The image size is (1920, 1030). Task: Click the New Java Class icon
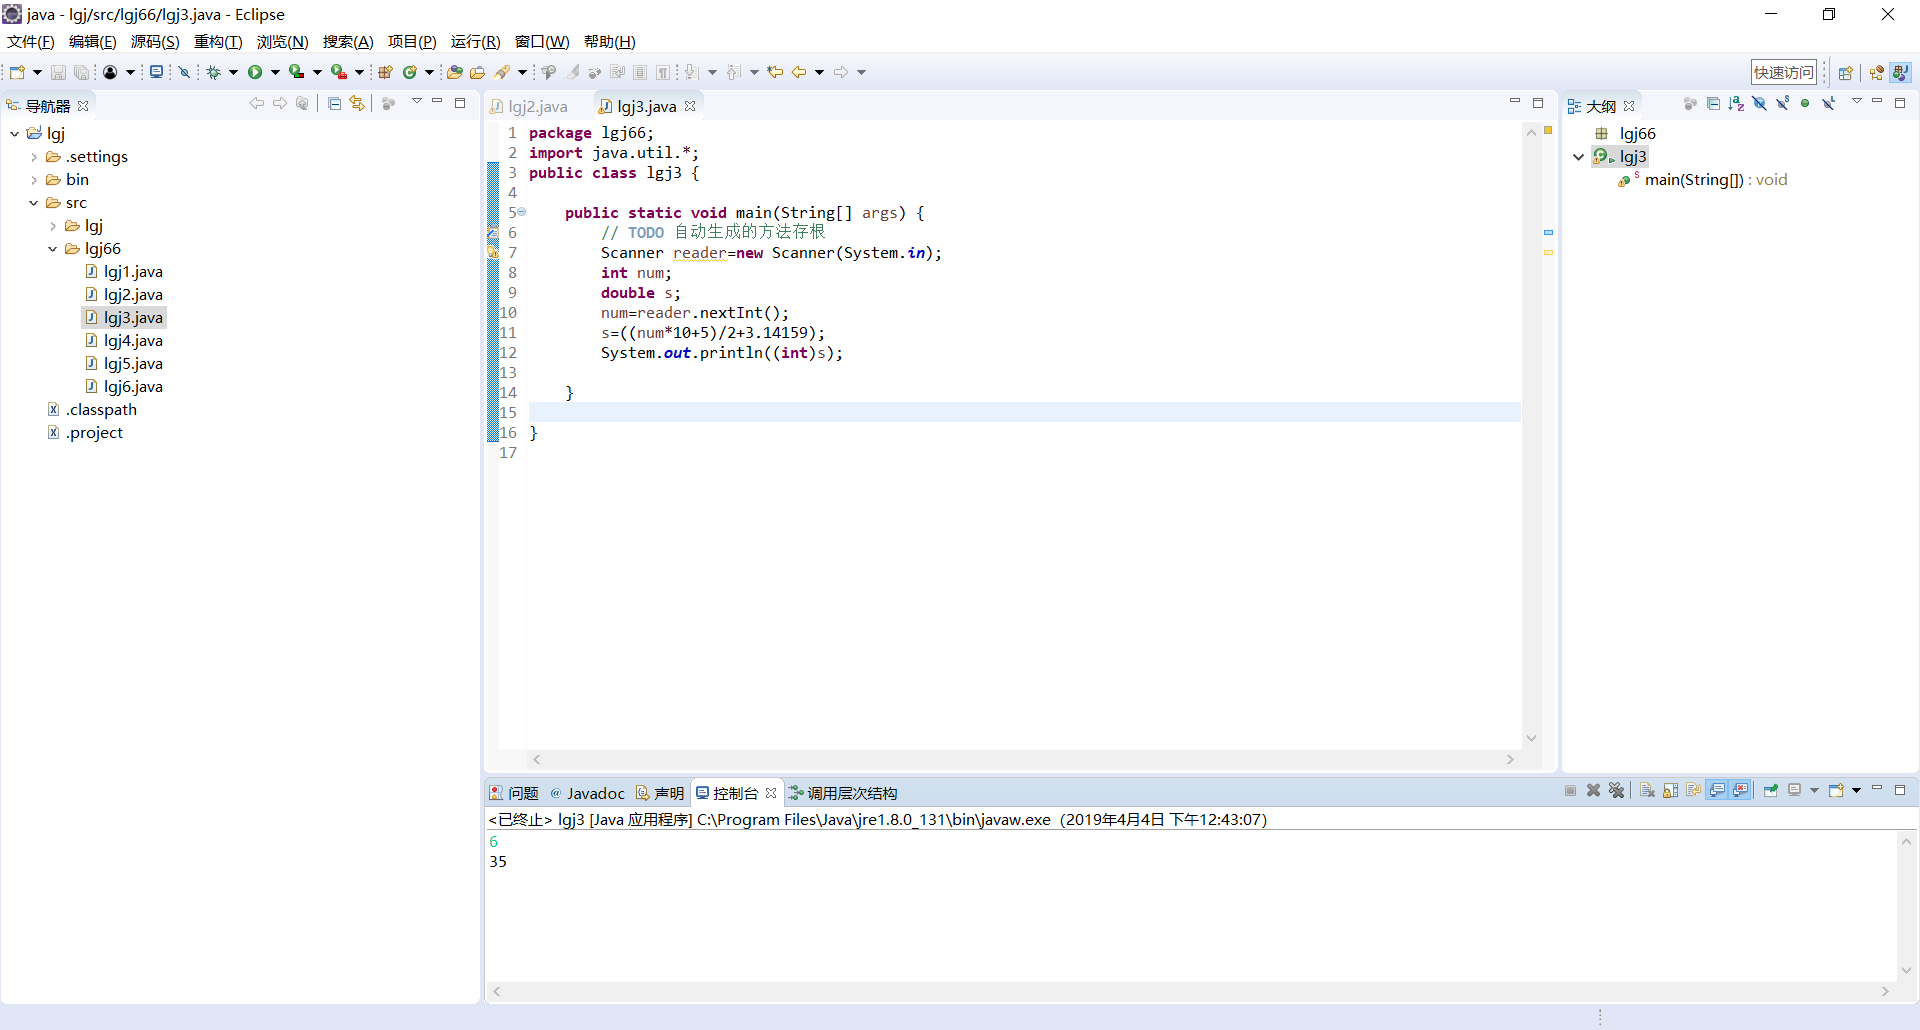tap(409, 72)
